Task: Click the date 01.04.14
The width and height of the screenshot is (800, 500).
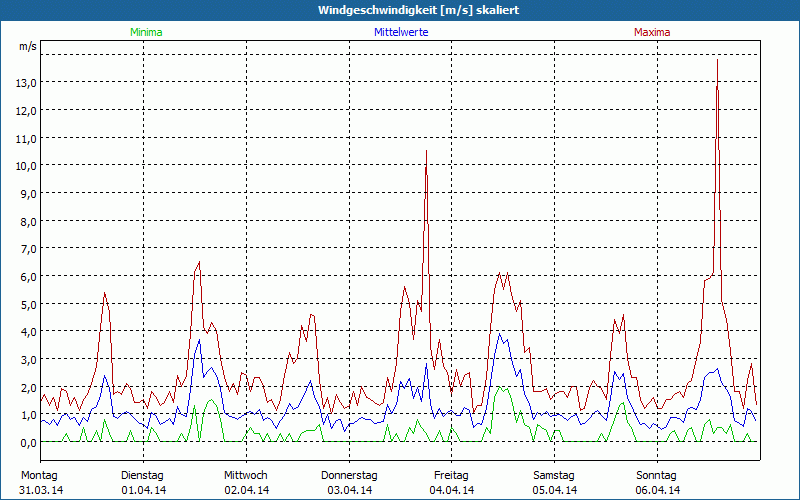Action: tap(144, 490)
